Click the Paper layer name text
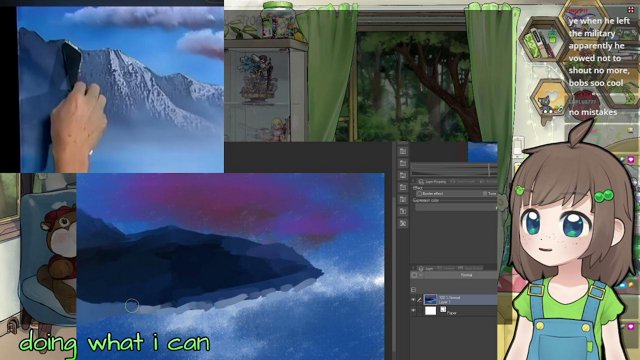The image size is (640, 360). 451,313
